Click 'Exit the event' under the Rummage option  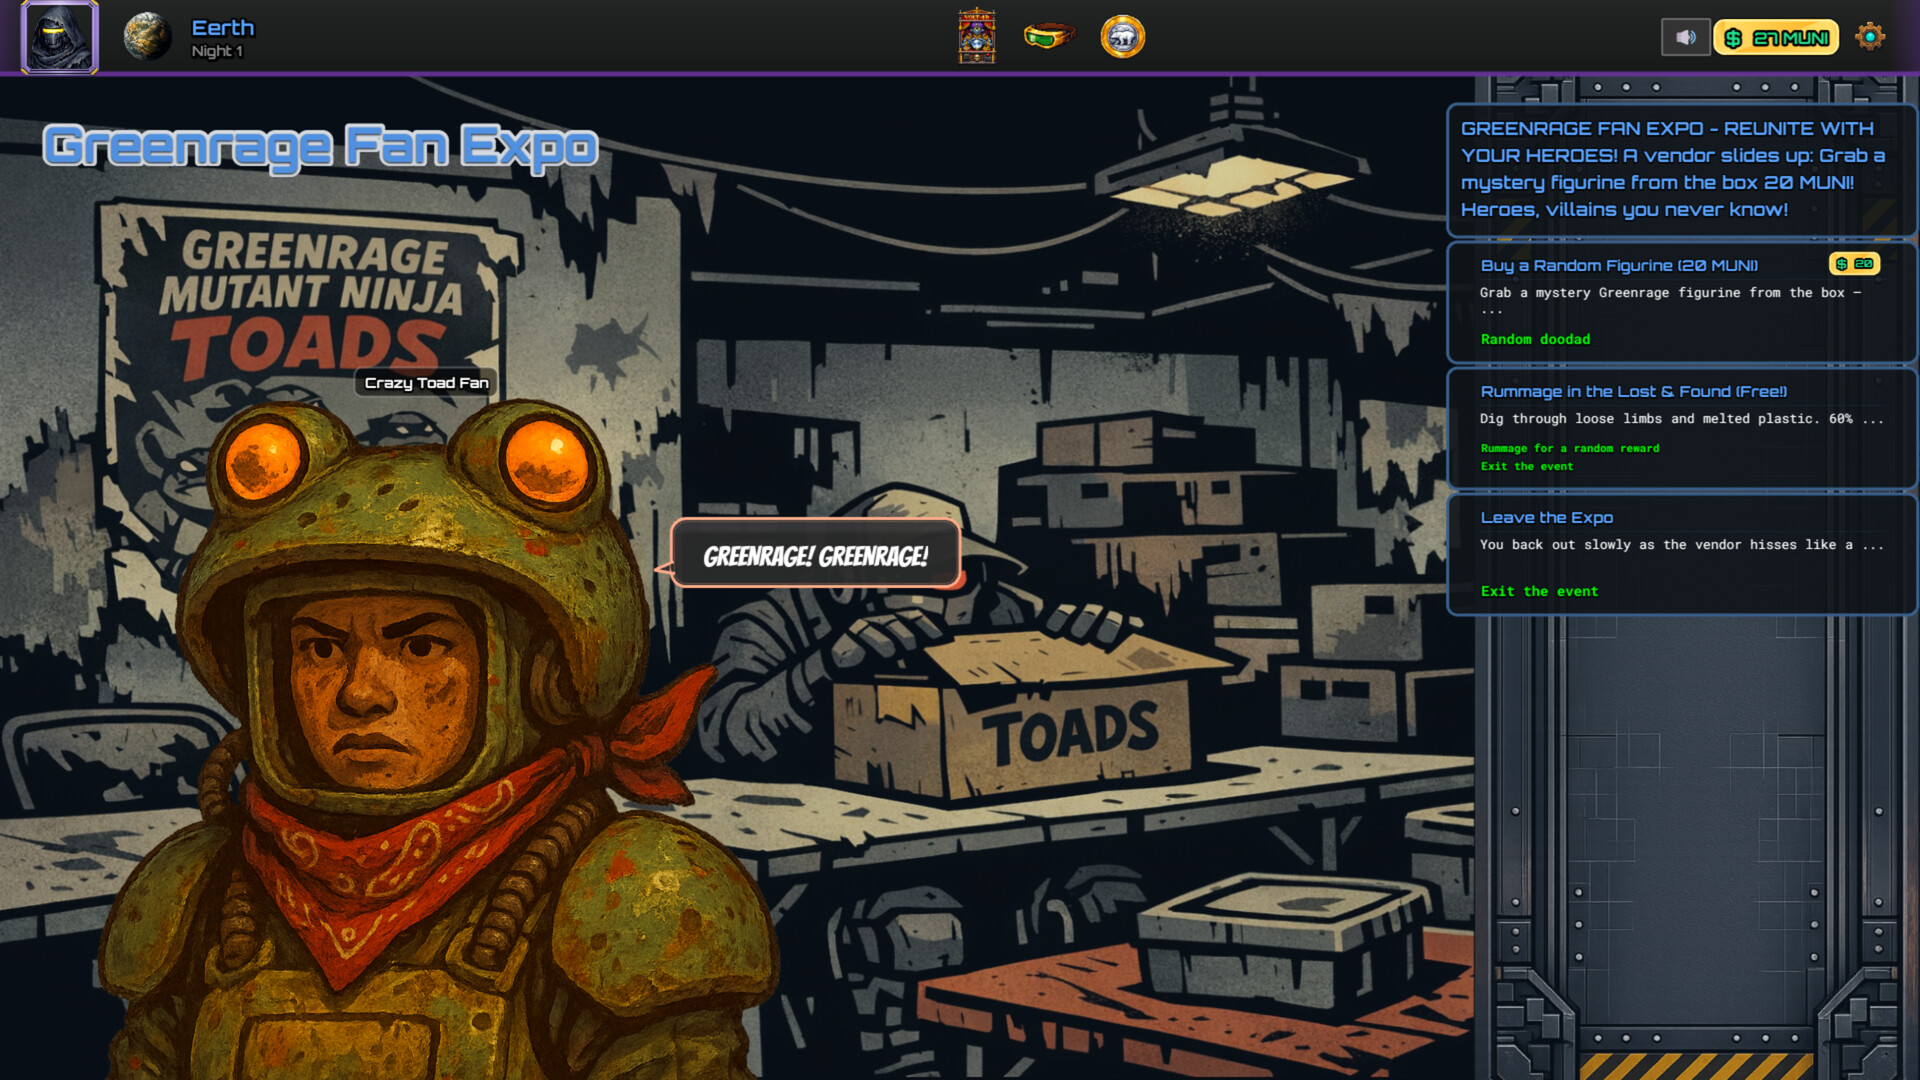[1527, 466]
